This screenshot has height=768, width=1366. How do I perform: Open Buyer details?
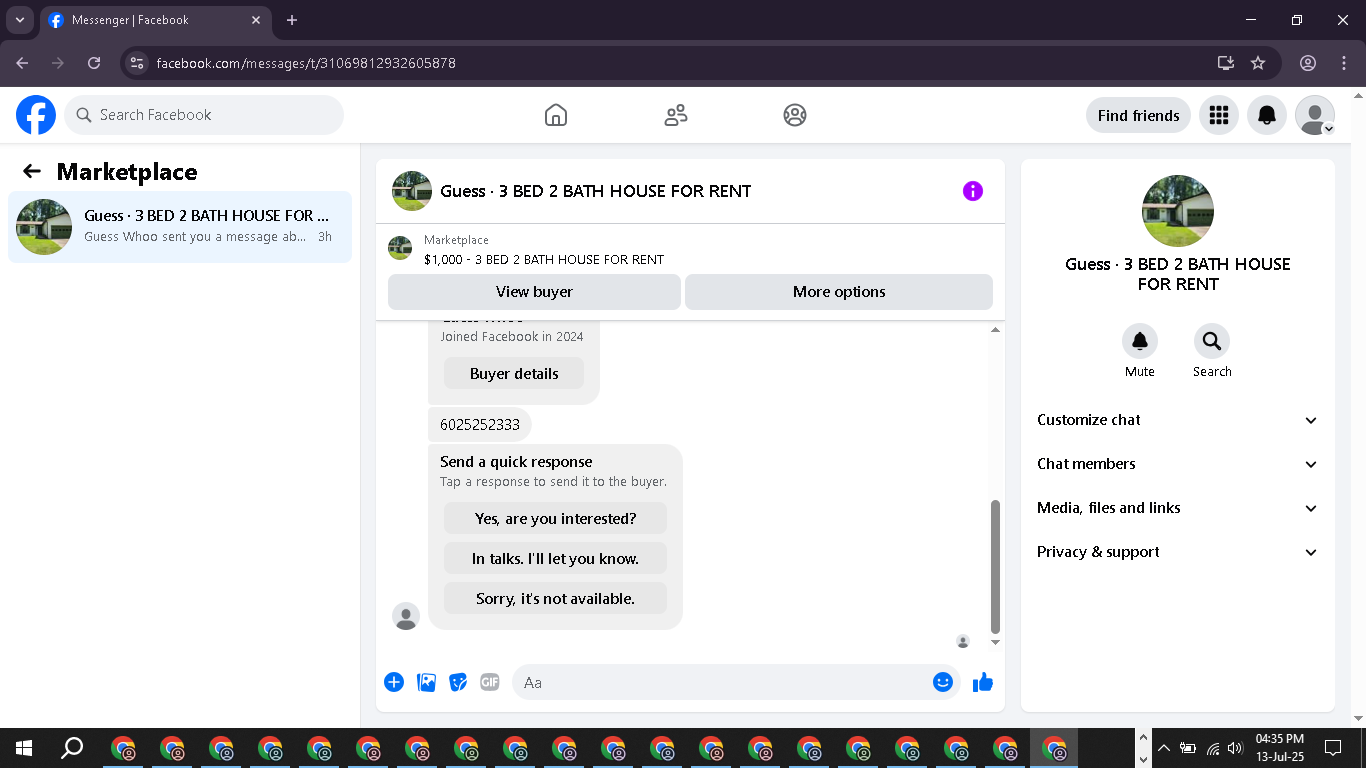[514, 374]
